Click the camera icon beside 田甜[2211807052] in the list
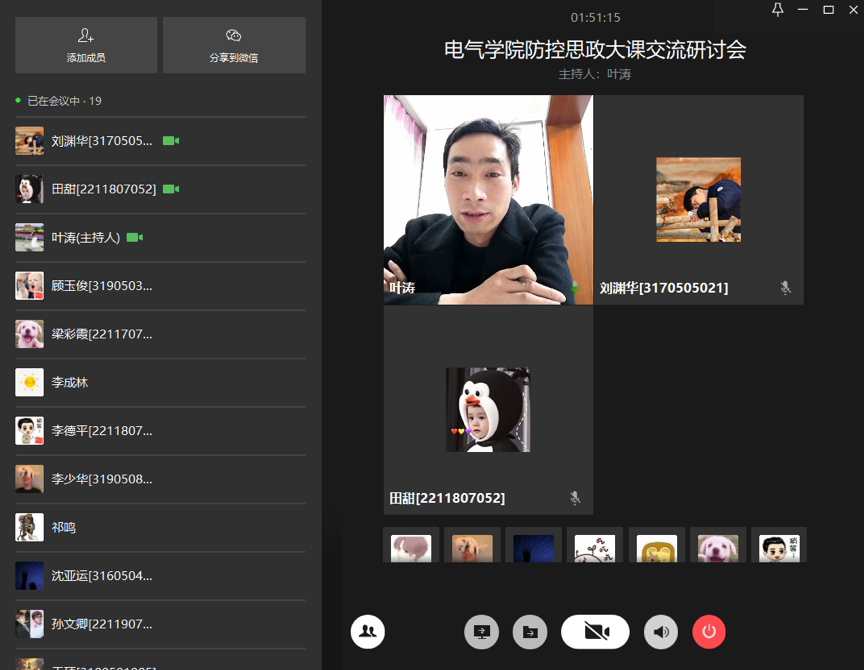The width and height of the screenshot is (864, 670). click(x=171, y=190)
